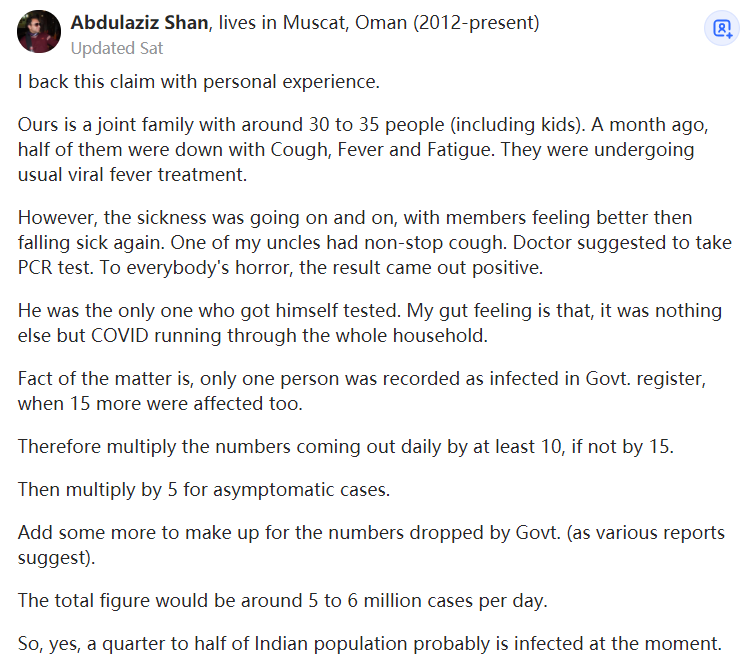Click the 'Updated Sat' timestamp
This screenshot has height=665, width=748.
coord(117,48)
